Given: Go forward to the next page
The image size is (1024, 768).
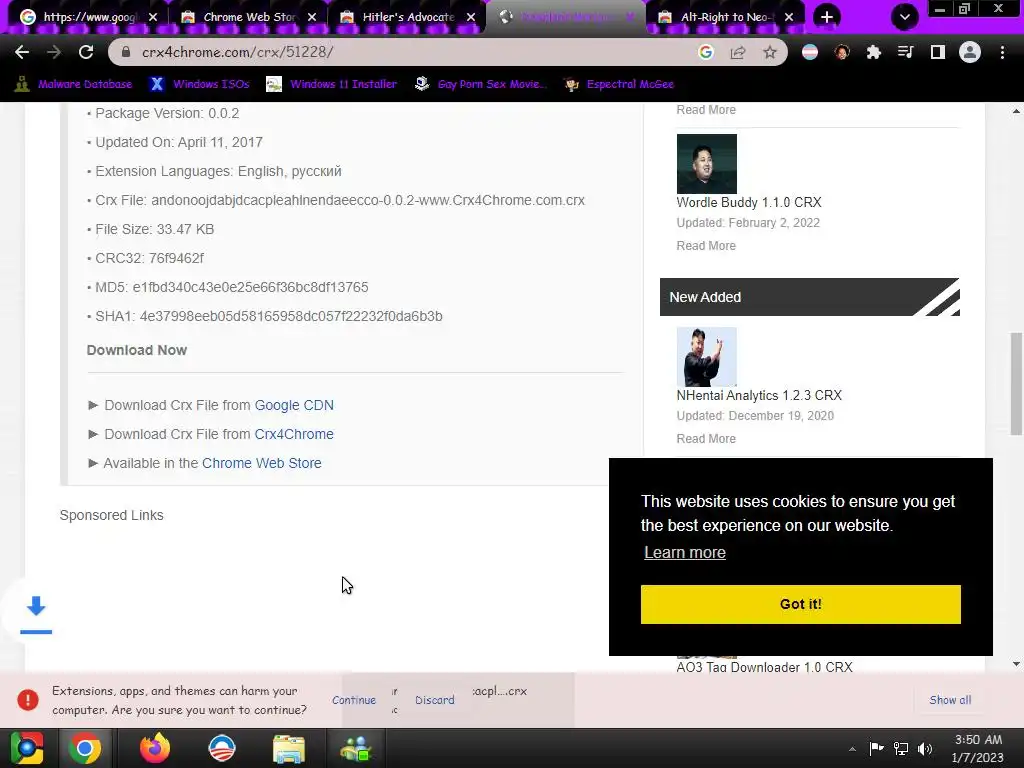Looking at the screenshot, I should (x=54, y=52).
